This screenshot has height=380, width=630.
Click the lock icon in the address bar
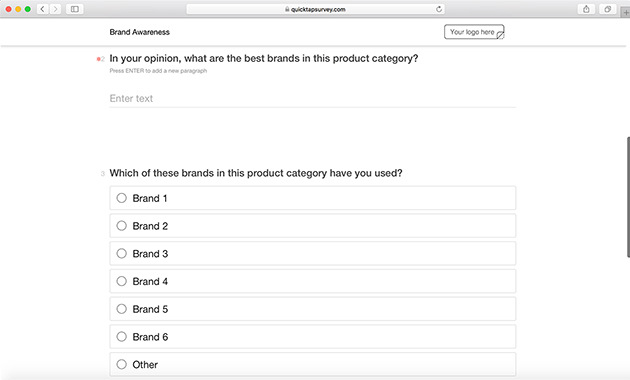287,9
